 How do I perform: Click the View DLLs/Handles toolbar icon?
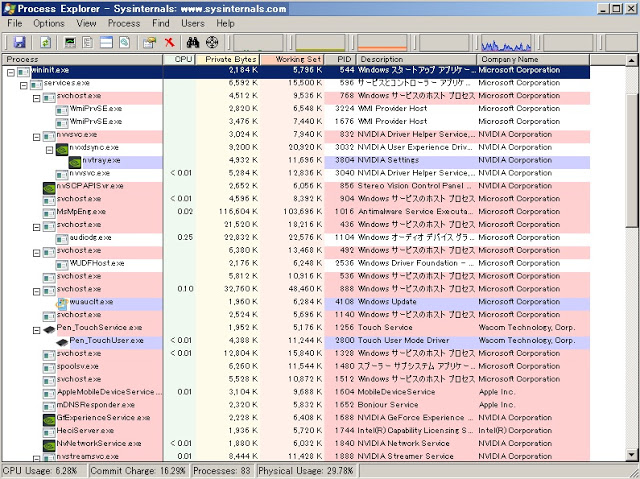(x=124, y=42)
